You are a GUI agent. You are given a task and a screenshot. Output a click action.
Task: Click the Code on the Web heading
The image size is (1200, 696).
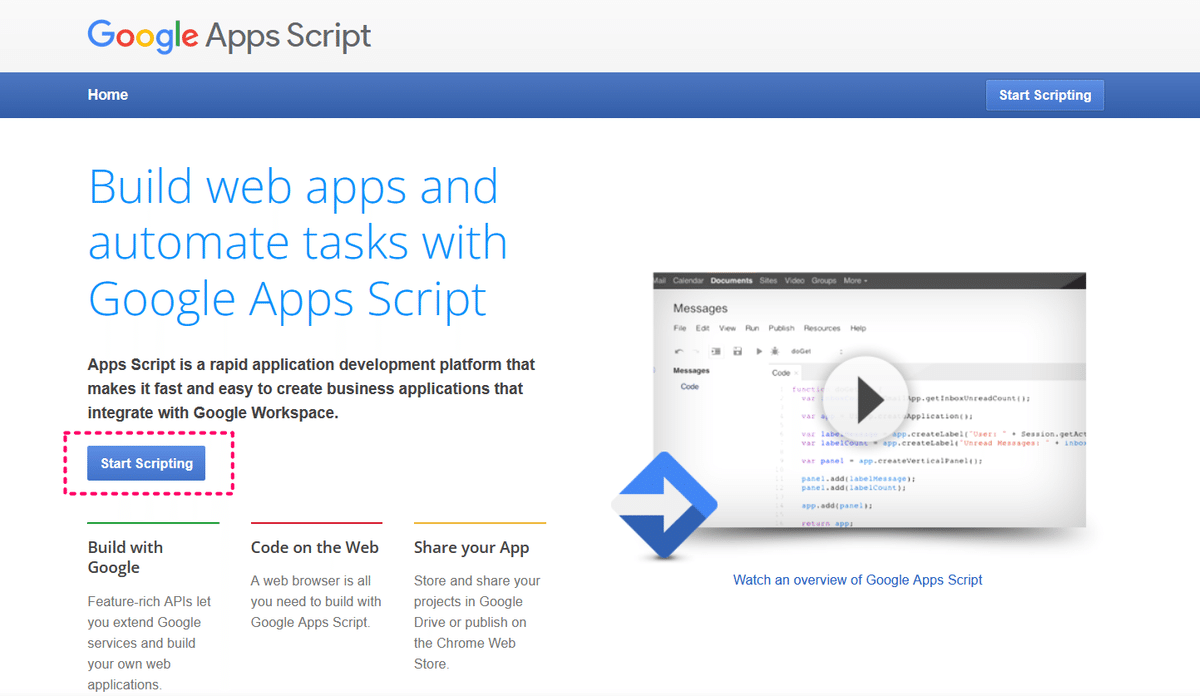315,547
